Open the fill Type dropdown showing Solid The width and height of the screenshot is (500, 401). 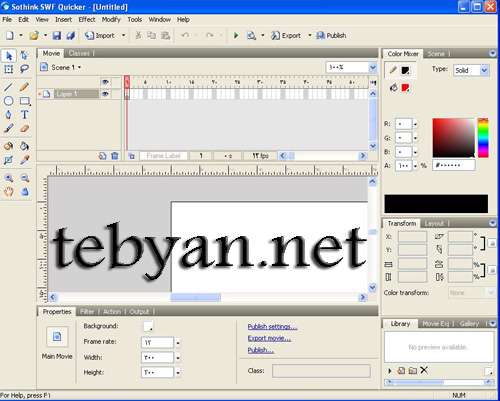tap(471, 70)
